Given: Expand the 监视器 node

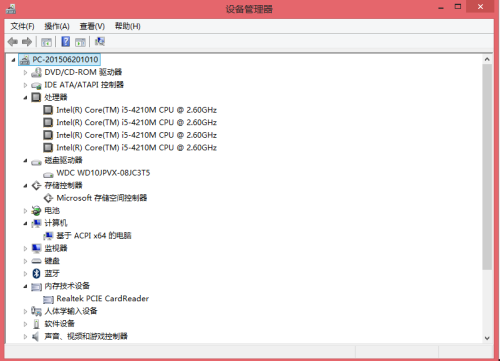Looking at the screenshot, I should [x=25, y=248].
